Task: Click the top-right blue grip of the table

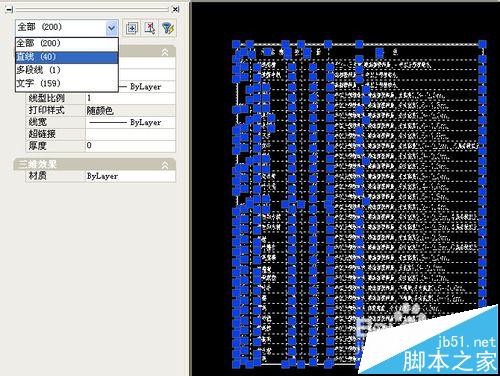Action: click(482, 44)
